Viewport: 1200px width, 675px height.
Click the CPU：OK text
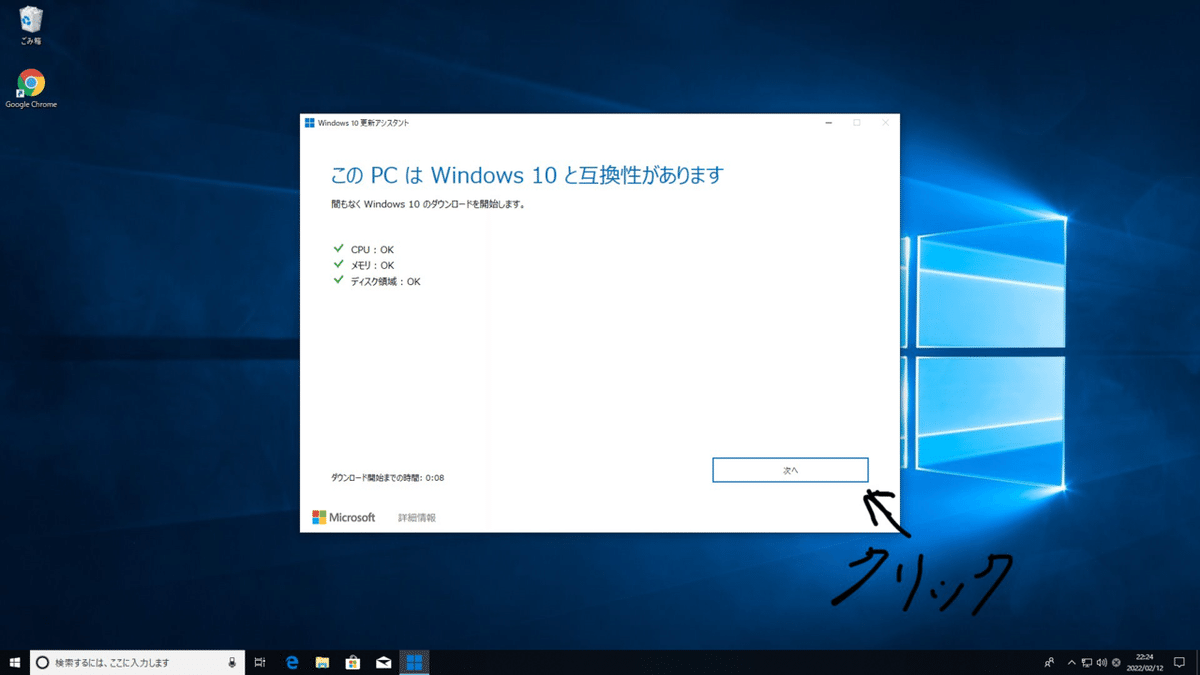(372, 249)
